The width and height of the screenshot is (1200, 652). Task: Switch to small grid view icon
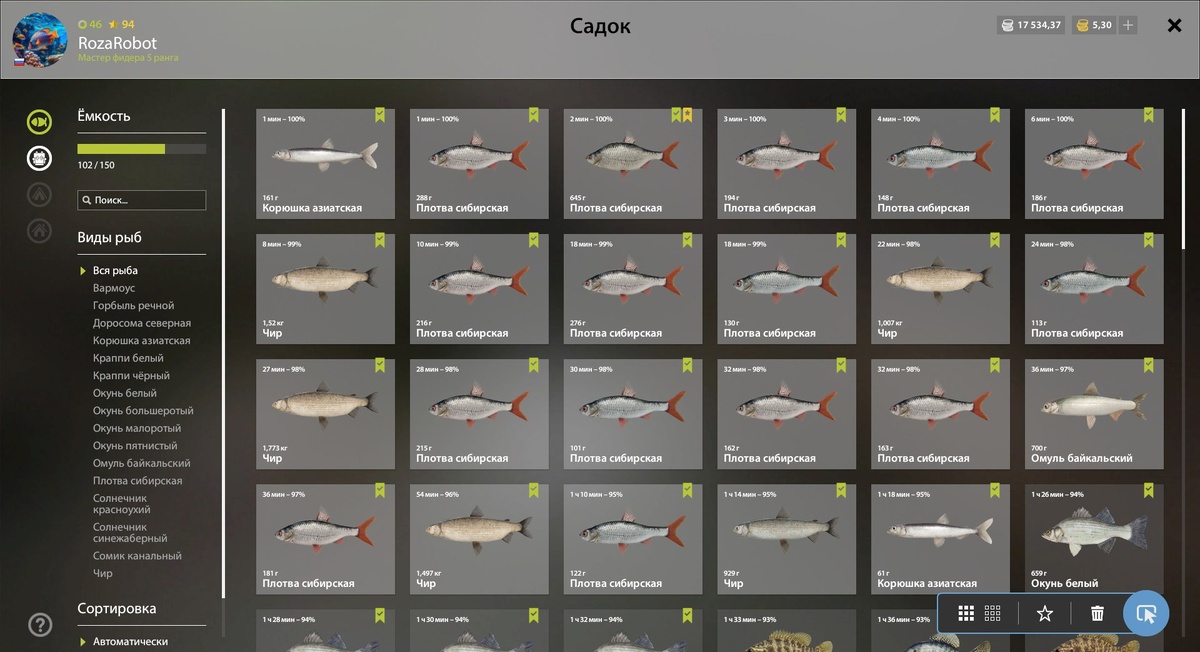pyautogui.click(x=992, y=613)
